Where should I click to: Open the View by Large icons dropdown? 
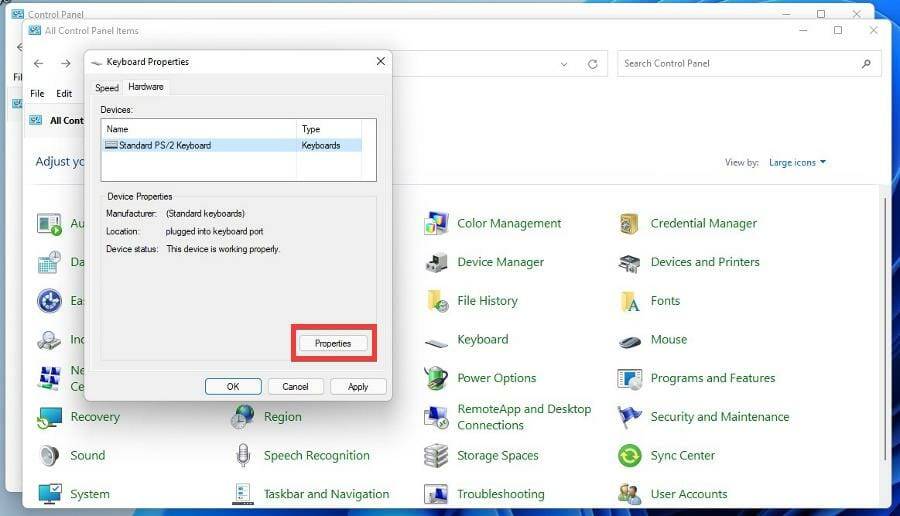tap(797, 162)
